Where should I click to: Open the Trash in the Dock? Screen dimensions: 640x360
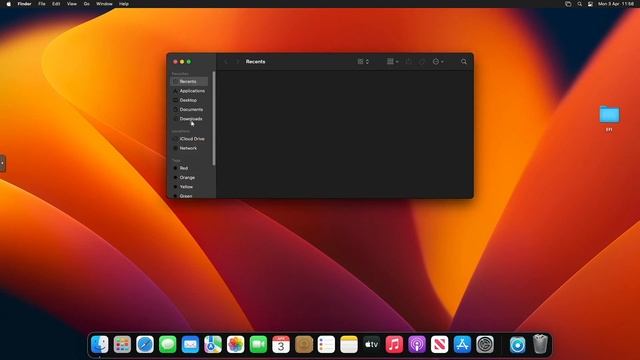click(540, 344)
